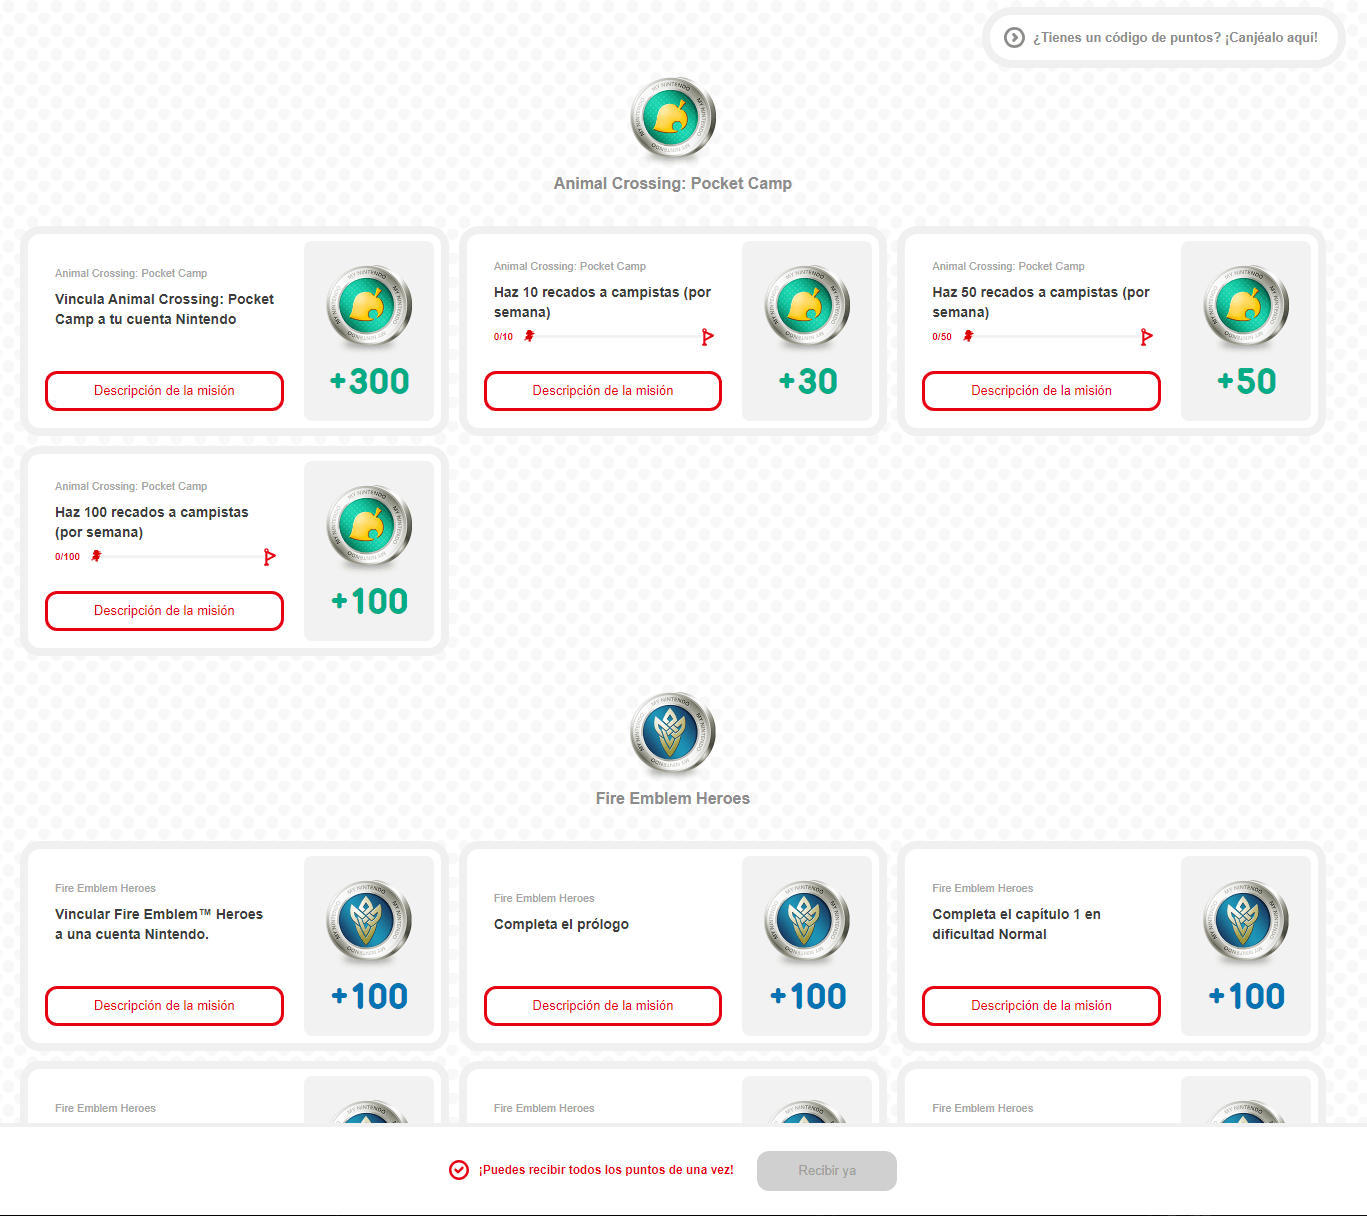Screen dimensions: 1367x1216
Task: Click the Animal Crossing section header medal
Action: [673, 119]
